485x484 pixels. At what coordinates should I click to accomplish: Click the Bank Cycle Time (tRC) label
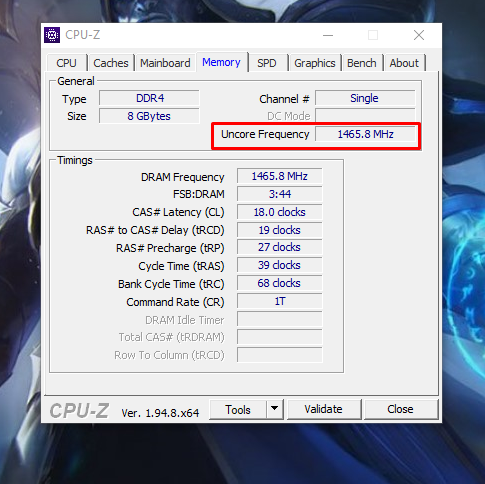click(x=171, y=284)
